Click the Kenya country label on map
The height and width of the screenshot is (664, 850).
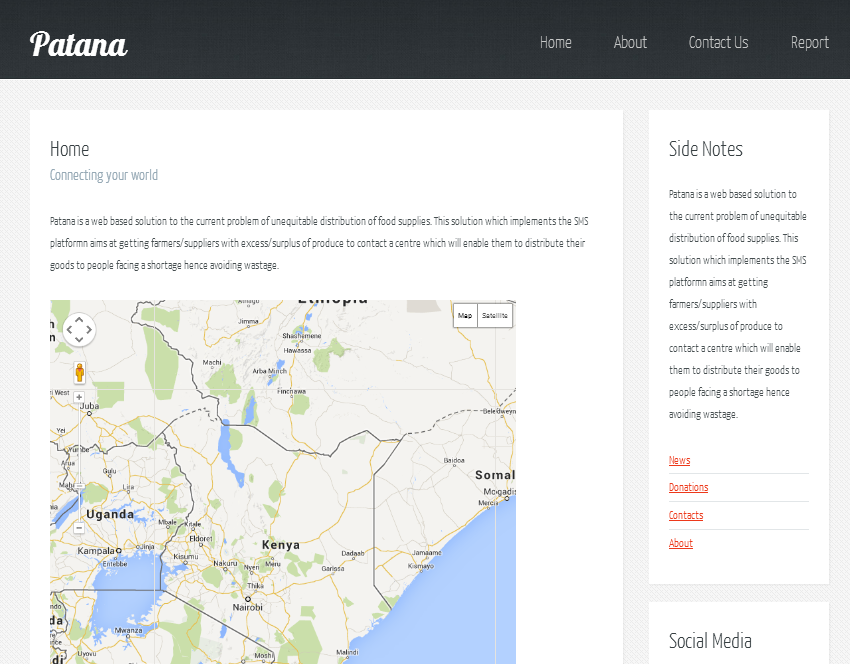(x=281, y=545)
